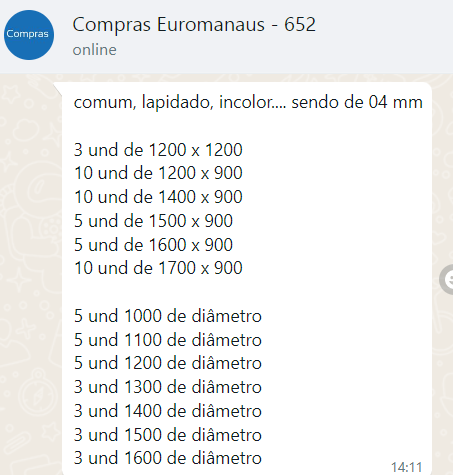
Task: Click the line 10 und de 1400 x 900
Action: [158, 197]
